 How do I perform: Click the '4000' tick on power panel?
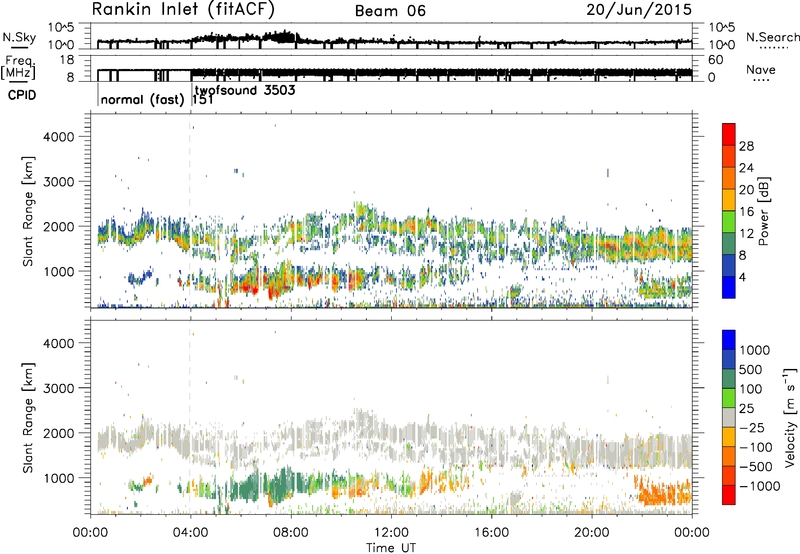point(58,137)
